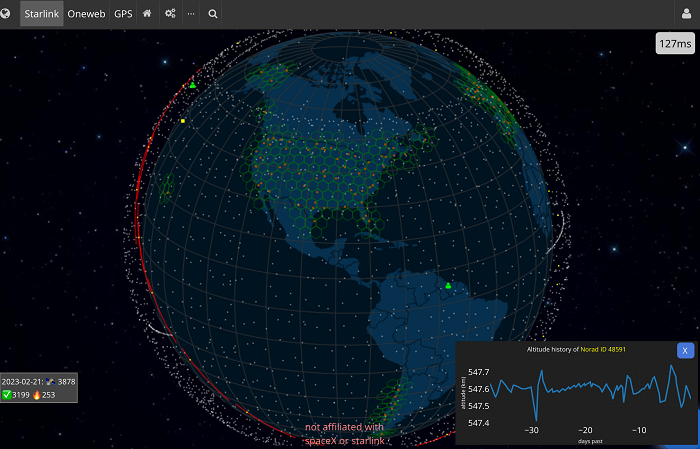
Task: Switch to the Starlink constellation tab
Action: (x=41, y=14)
